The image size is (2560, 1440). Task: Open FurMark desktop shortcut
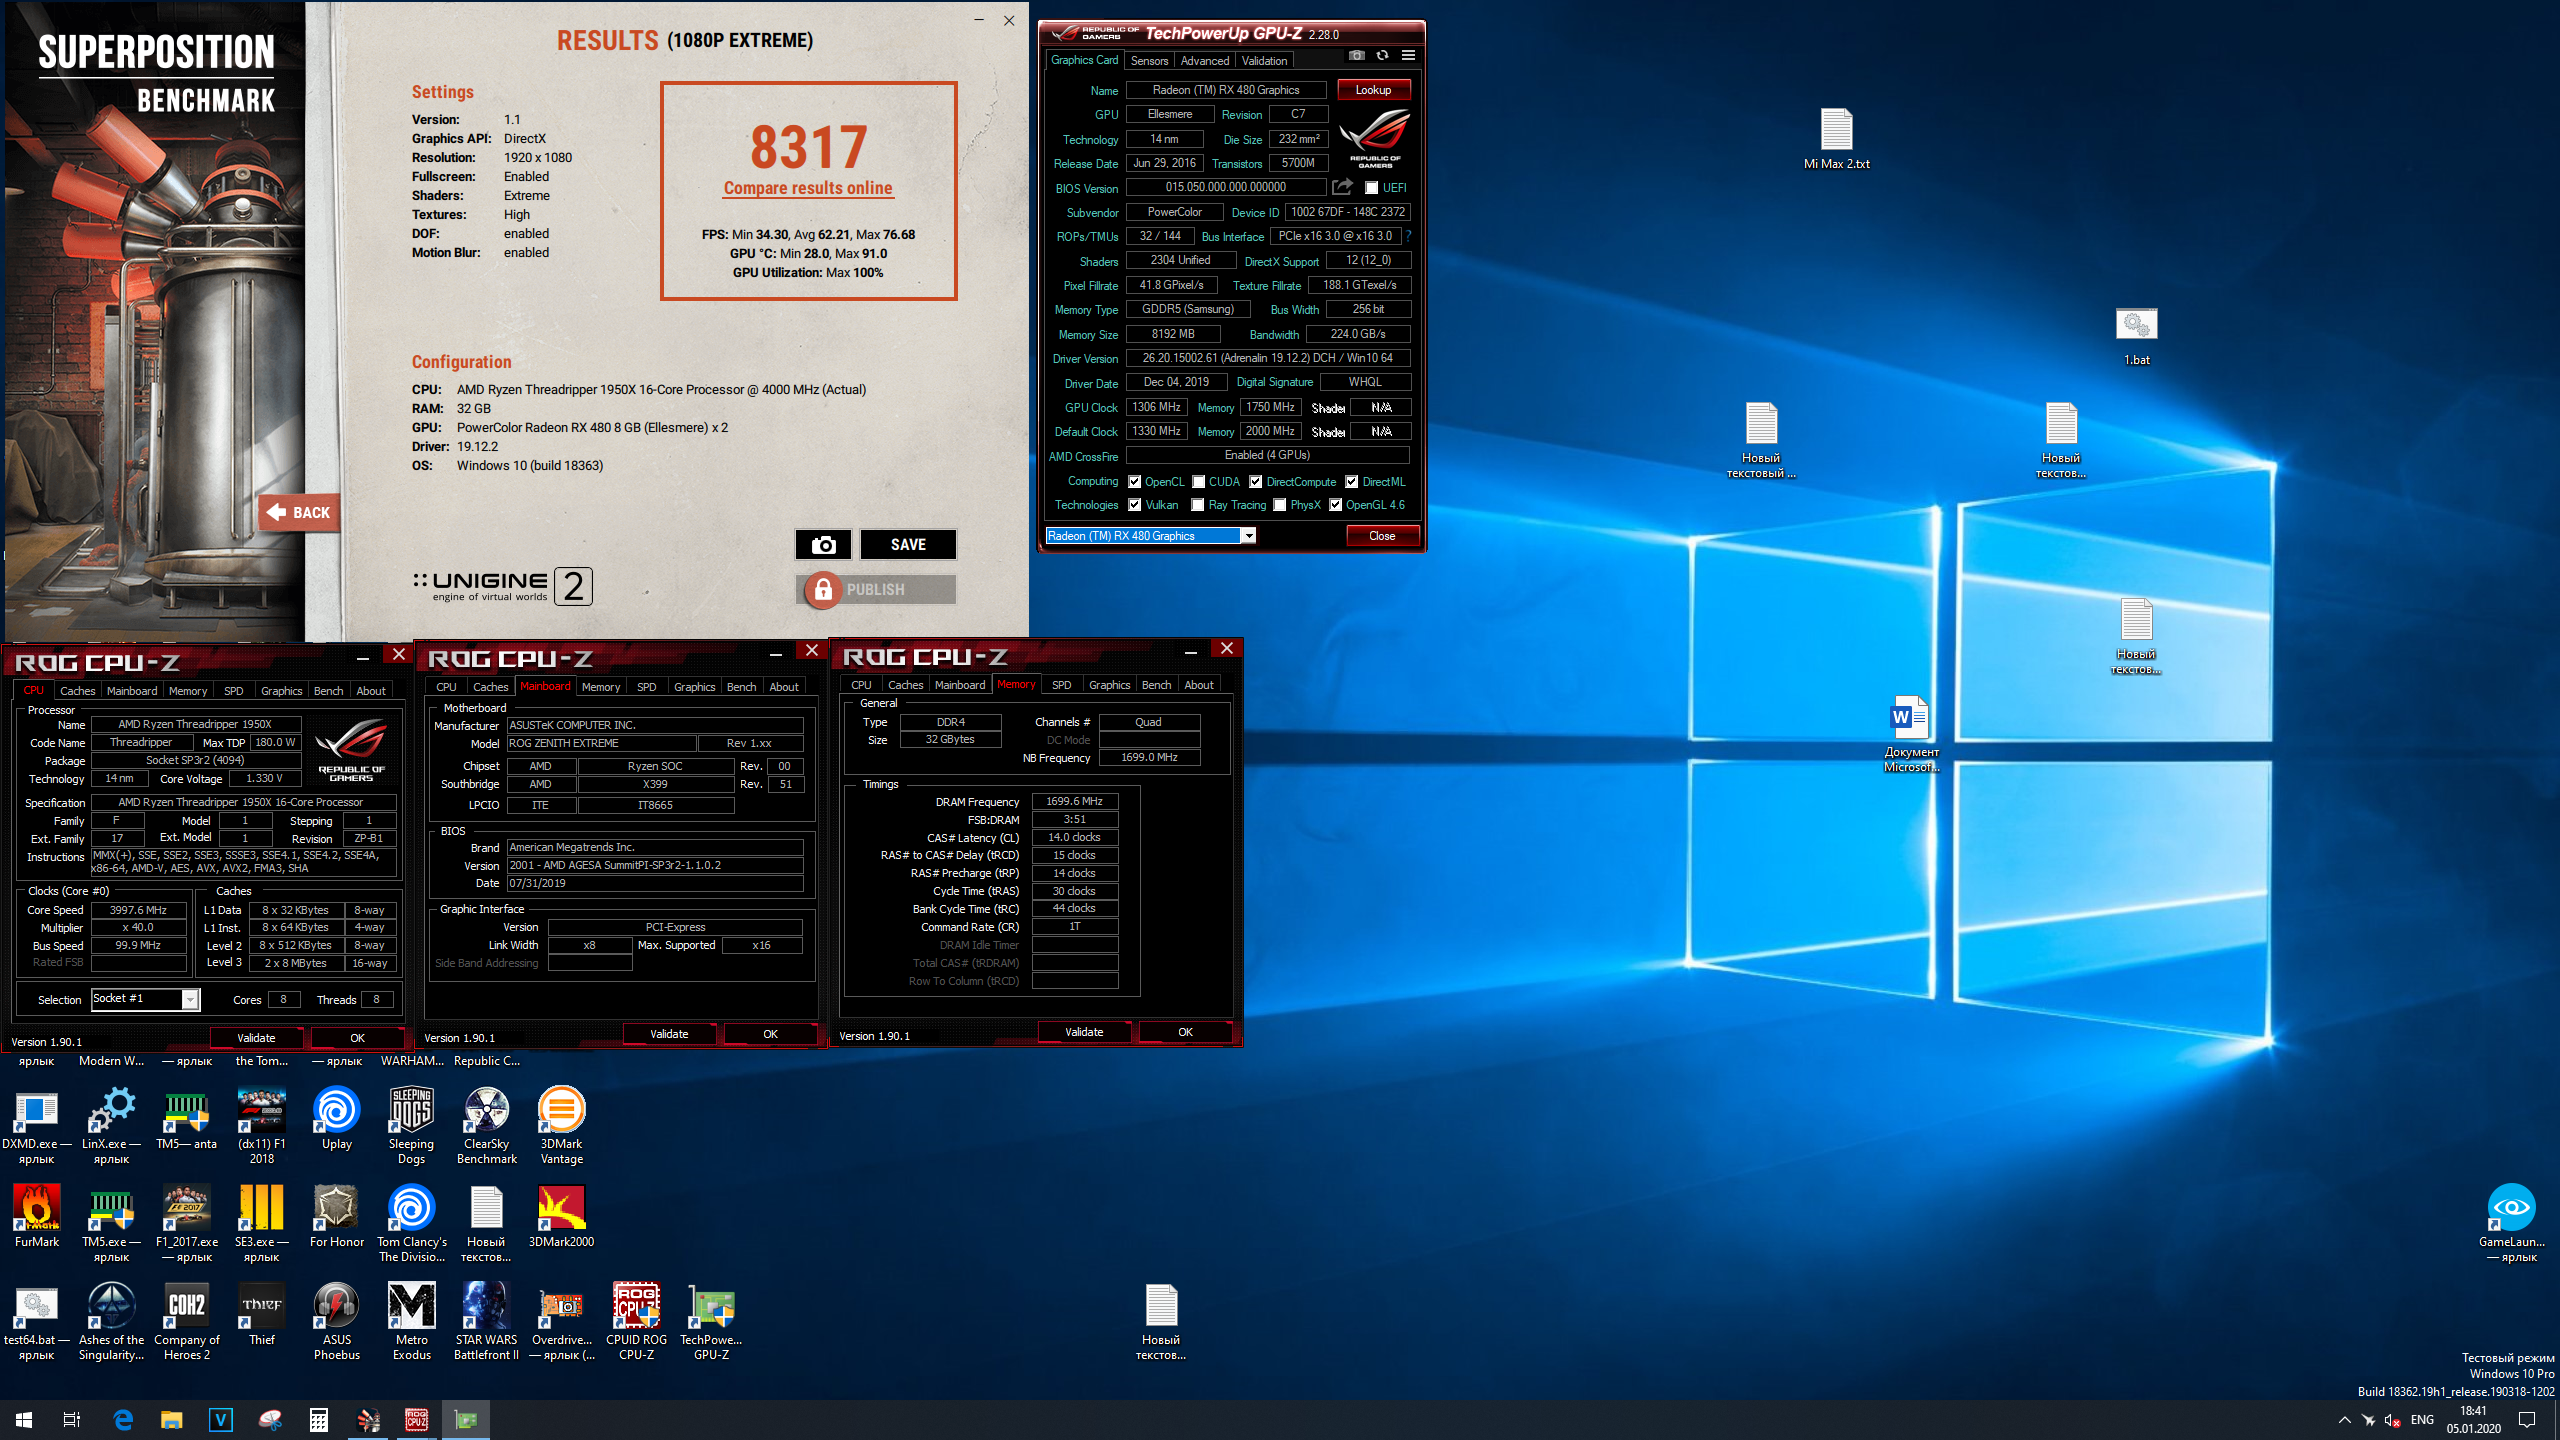point(37,1216)
